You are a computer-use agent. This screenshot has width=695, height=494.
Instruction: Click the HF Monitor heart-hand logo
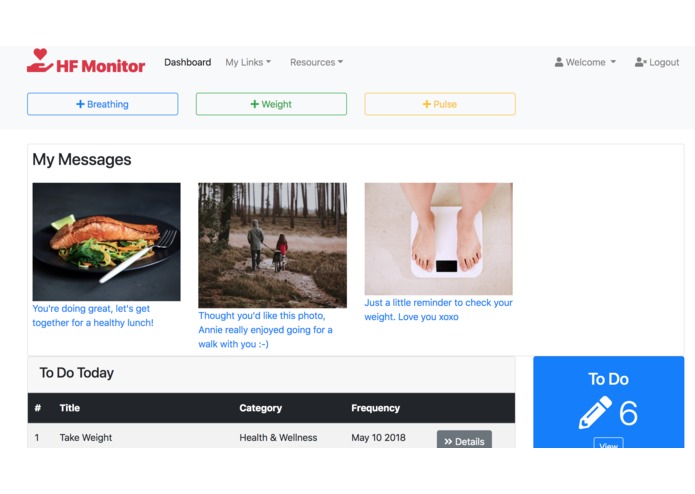pyautogui.click(x=39, y=61)
